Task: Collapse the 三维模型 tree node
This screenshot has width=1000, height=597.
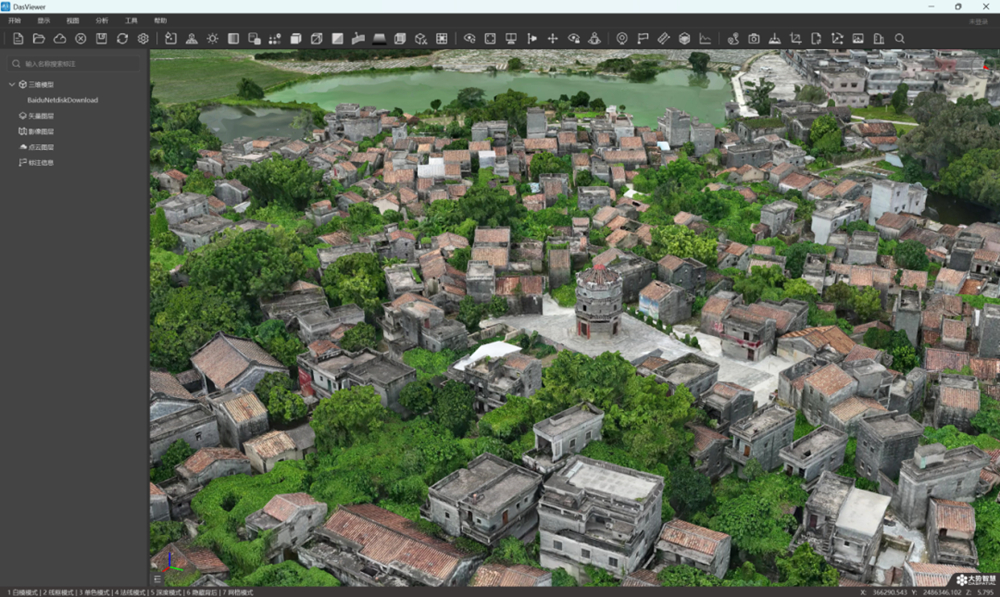Action: point(11,84)
